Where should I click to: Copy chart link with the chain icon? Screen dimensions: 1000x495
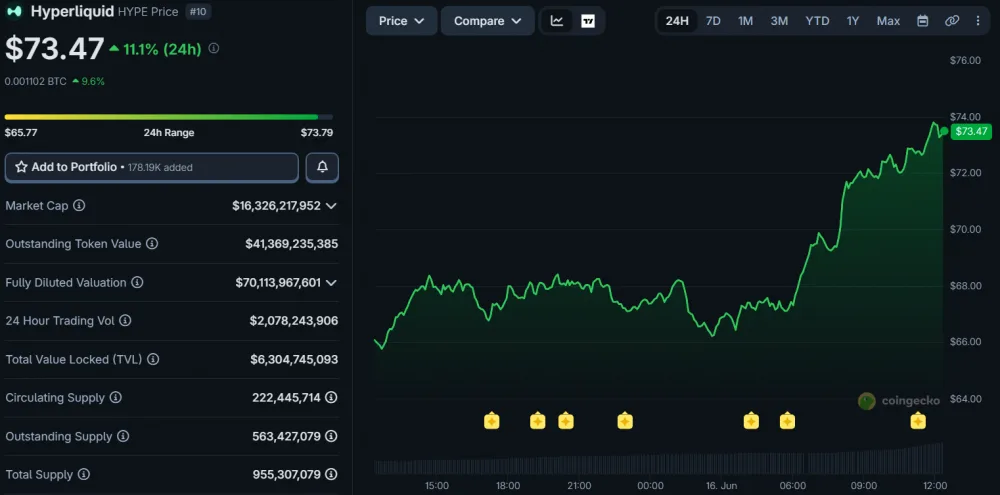point(952,21)
